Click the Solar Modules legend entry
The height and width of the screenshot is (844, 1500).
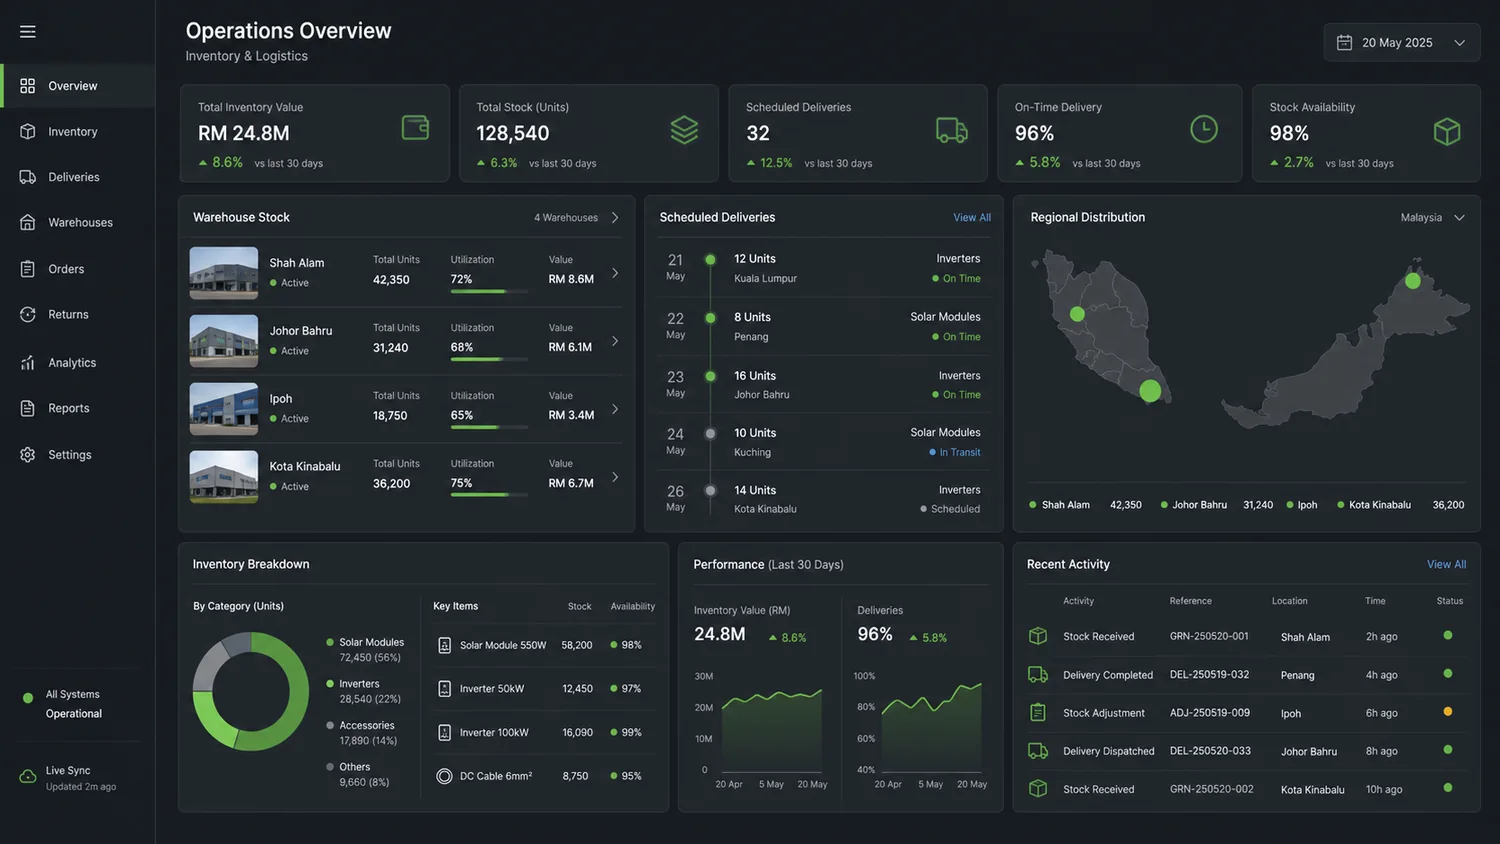(365, 650)
